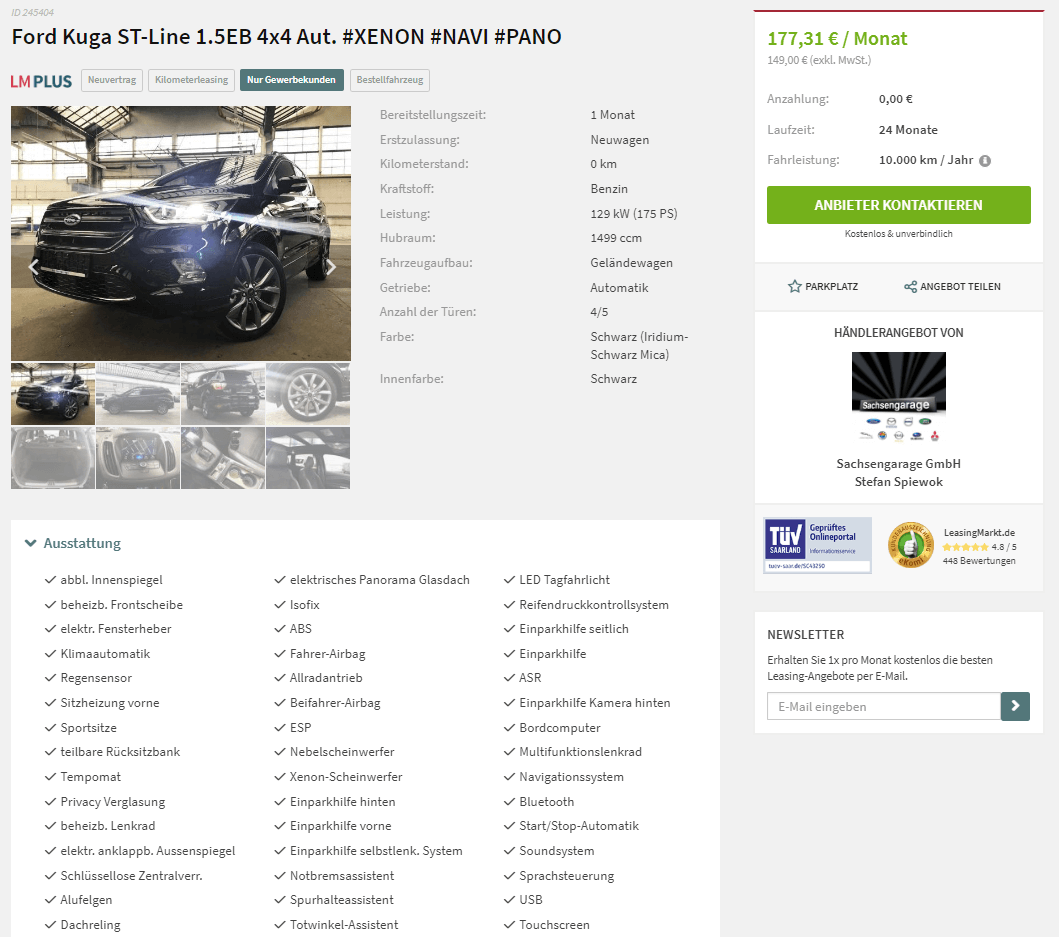Viewport: 1059px width, 937px height.
Task: Open the wheel rim thumbnail photo
Action: pyautogui.click(x=308, y=394)
